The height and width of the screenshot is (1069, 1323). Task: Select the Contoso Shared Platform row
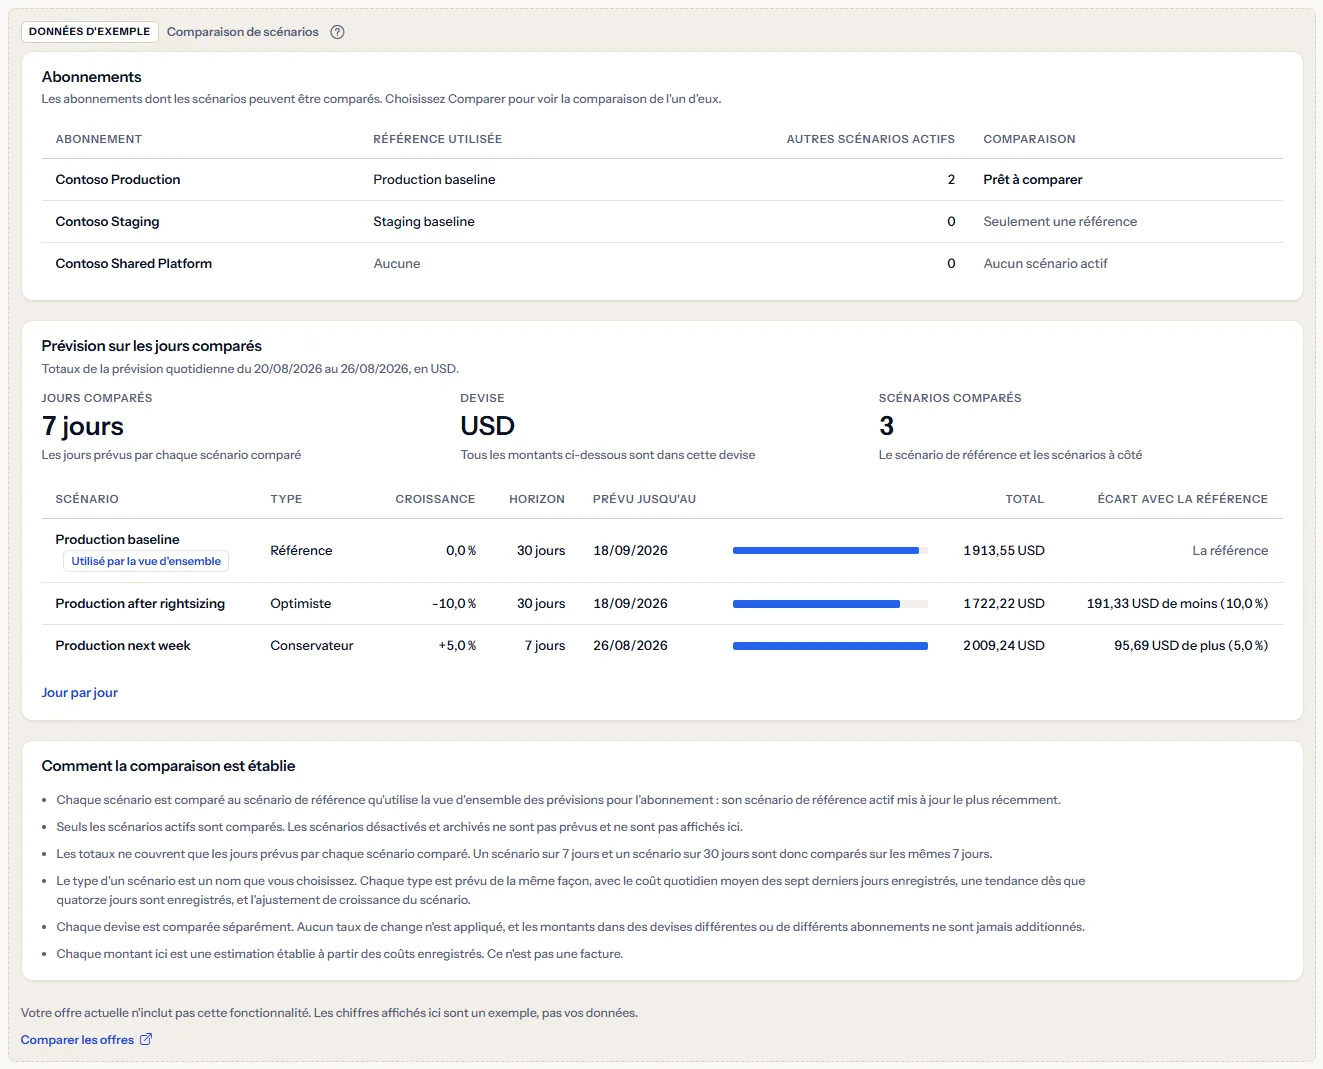tap(662, 264)
